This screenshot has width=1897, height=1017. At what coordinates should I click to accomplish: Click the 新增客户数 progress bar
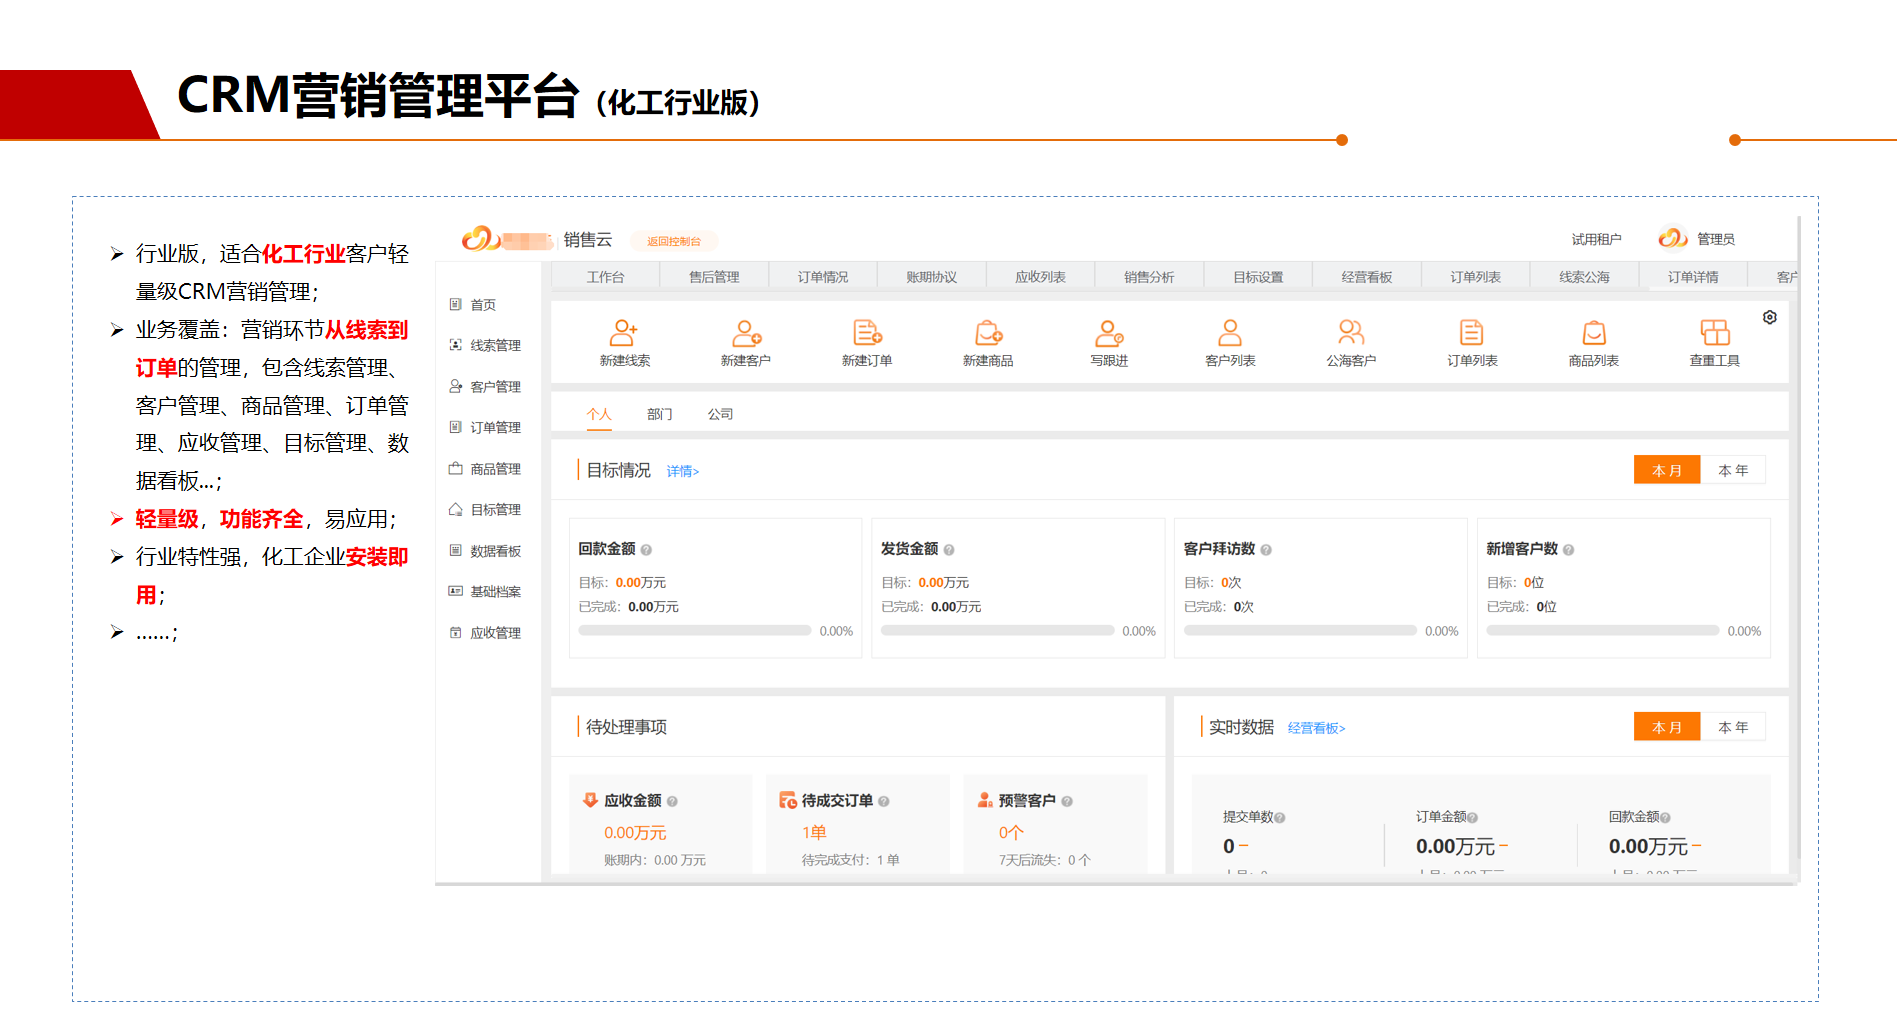tap(1603, 631)
